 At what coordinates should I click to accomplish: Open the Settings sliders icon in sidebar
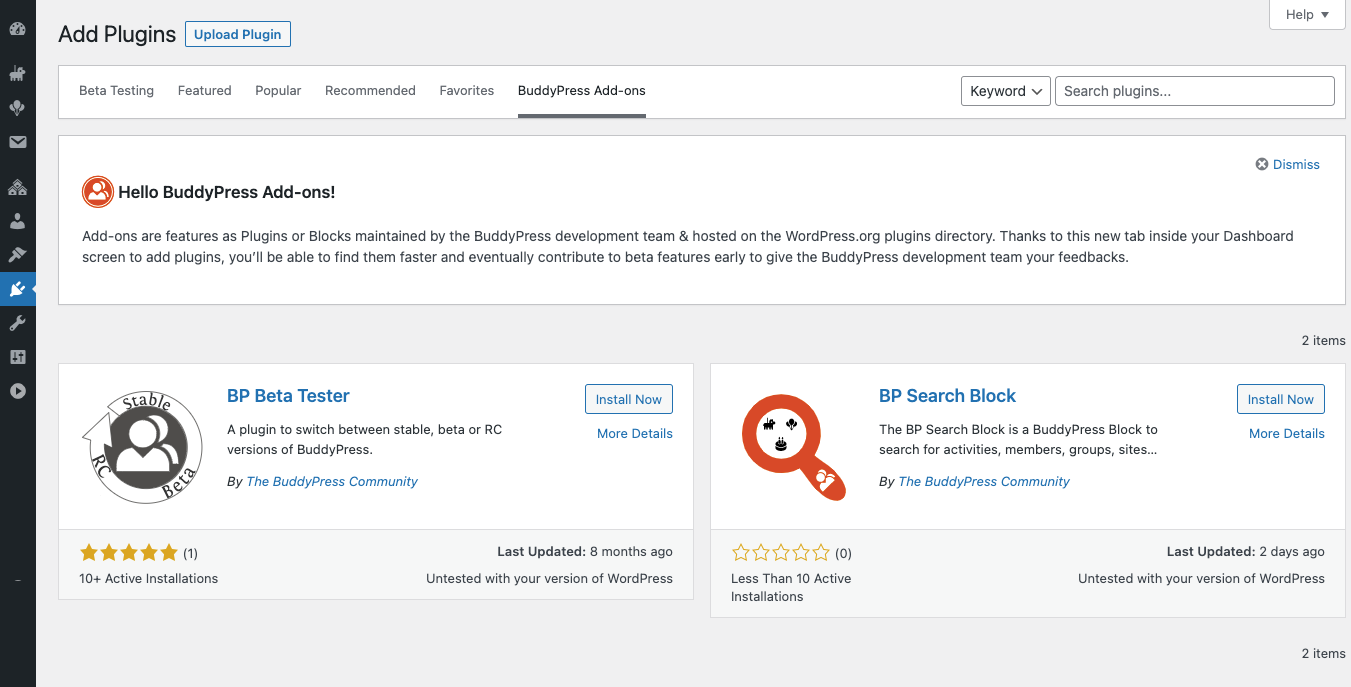(x=17, y=357)
